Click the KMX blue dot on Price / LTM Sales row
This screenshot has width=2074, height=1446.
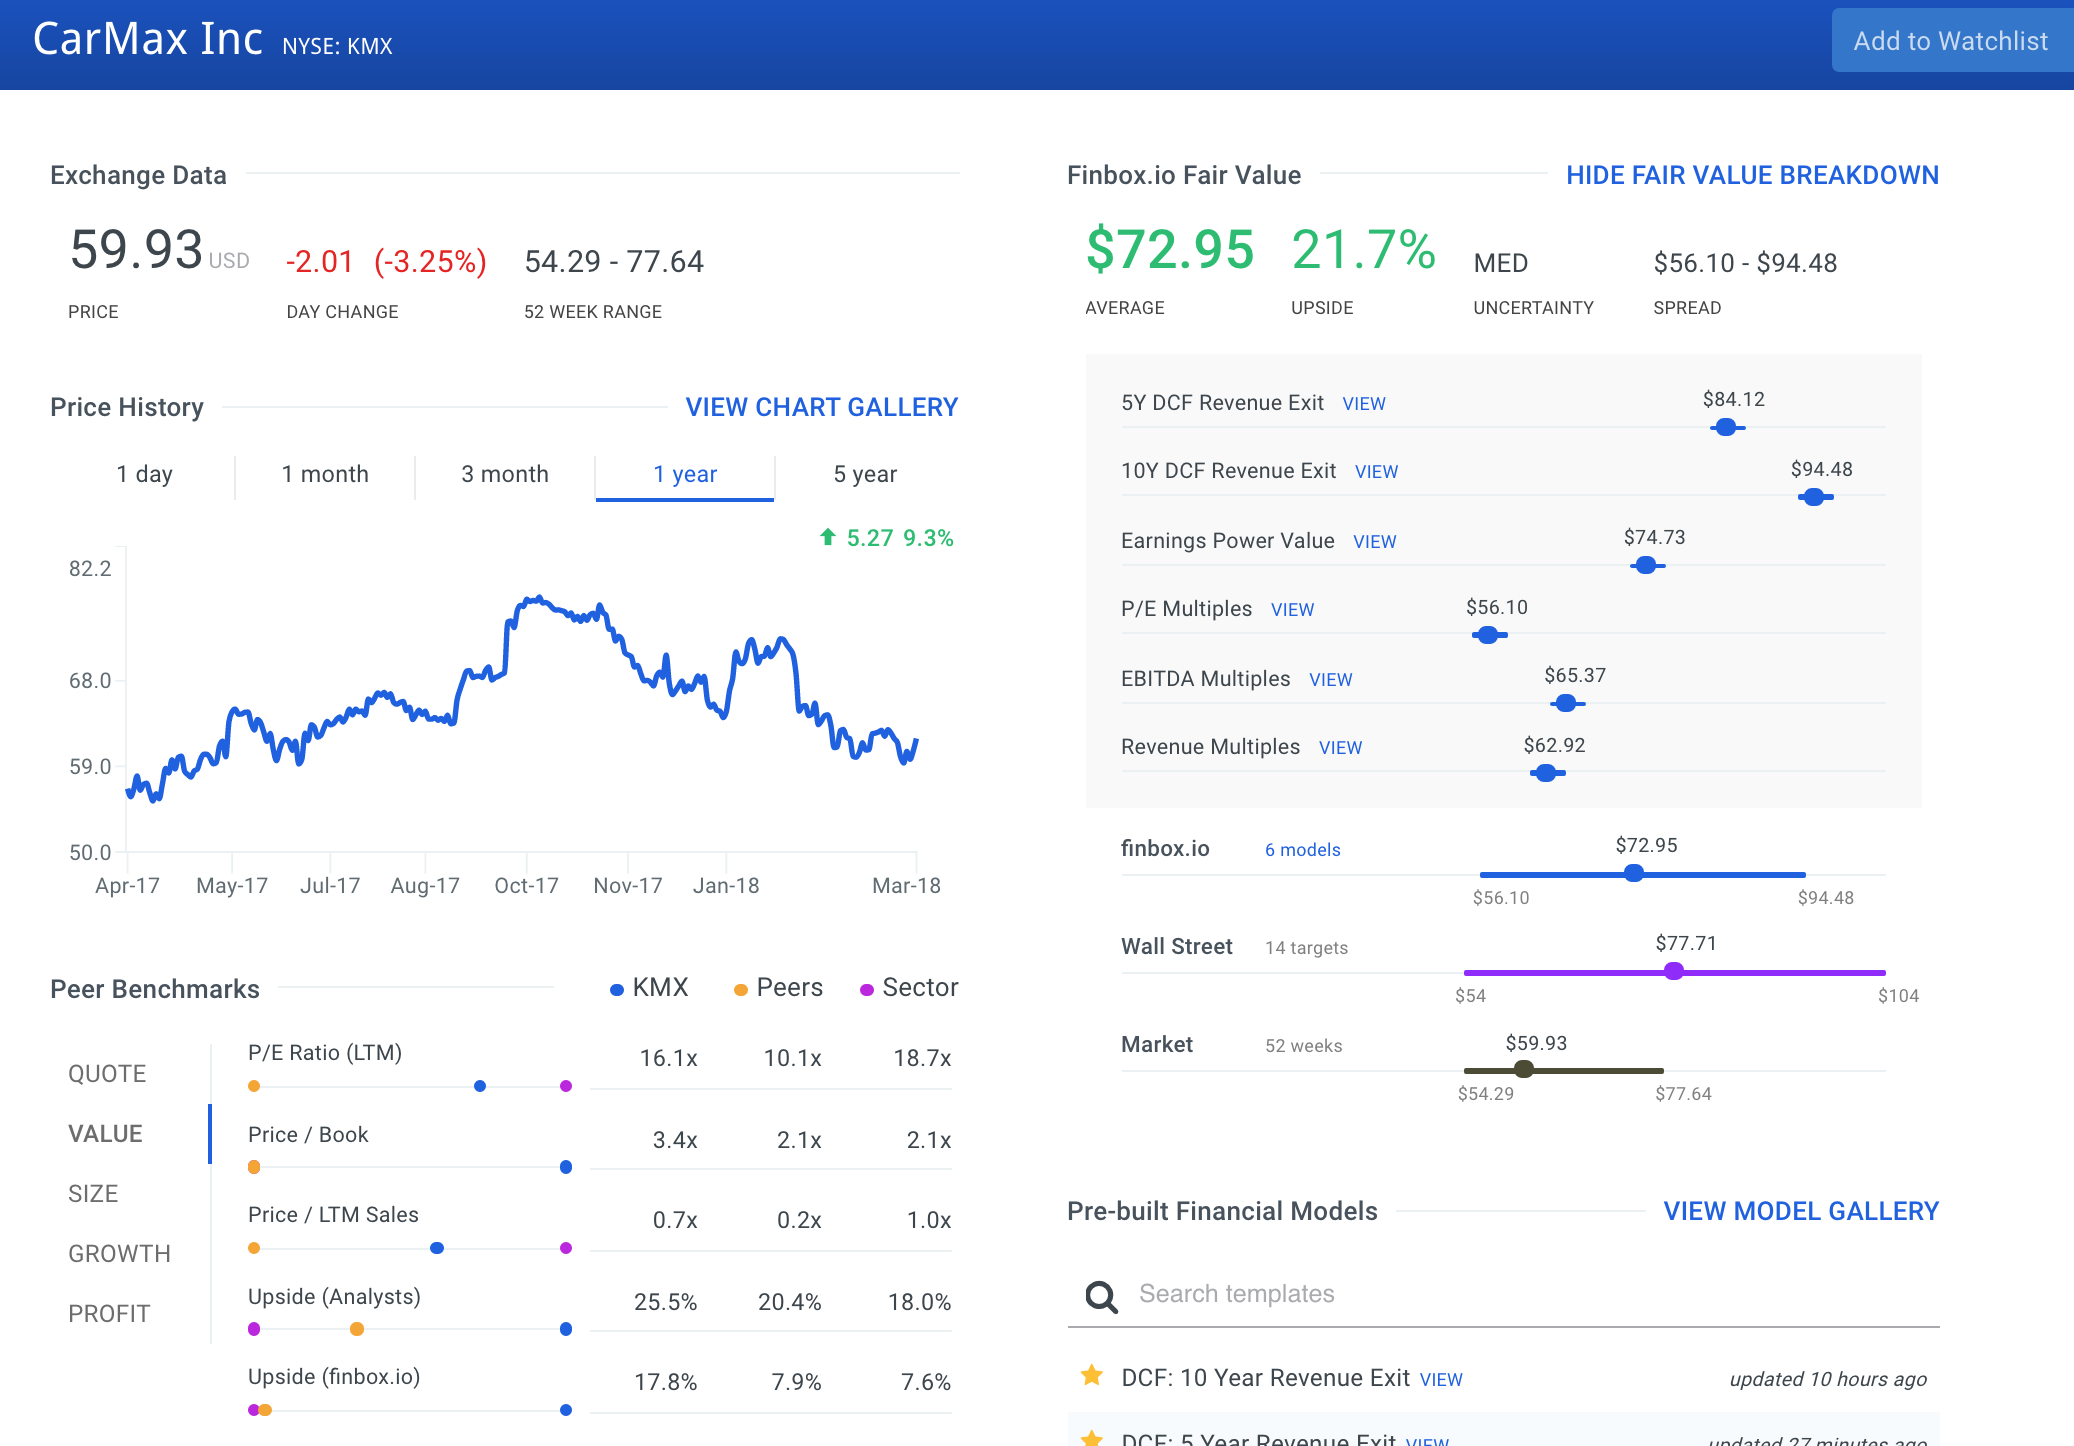tap(437, 1248)
